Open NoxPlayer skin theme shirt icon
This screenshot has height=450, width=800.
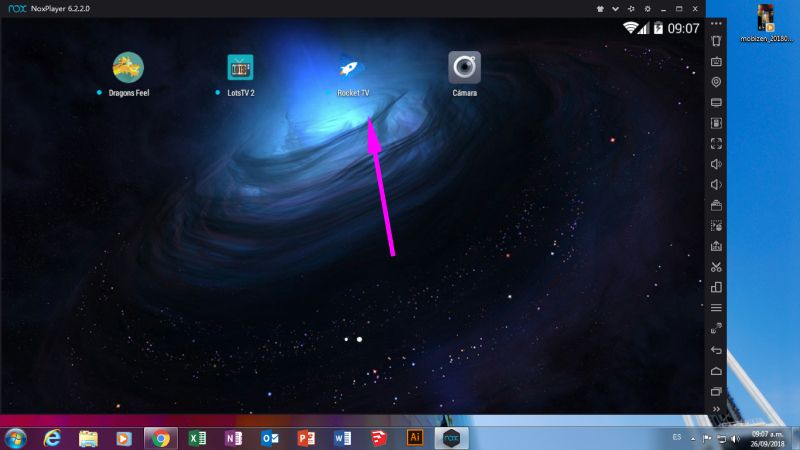(600, 9)
